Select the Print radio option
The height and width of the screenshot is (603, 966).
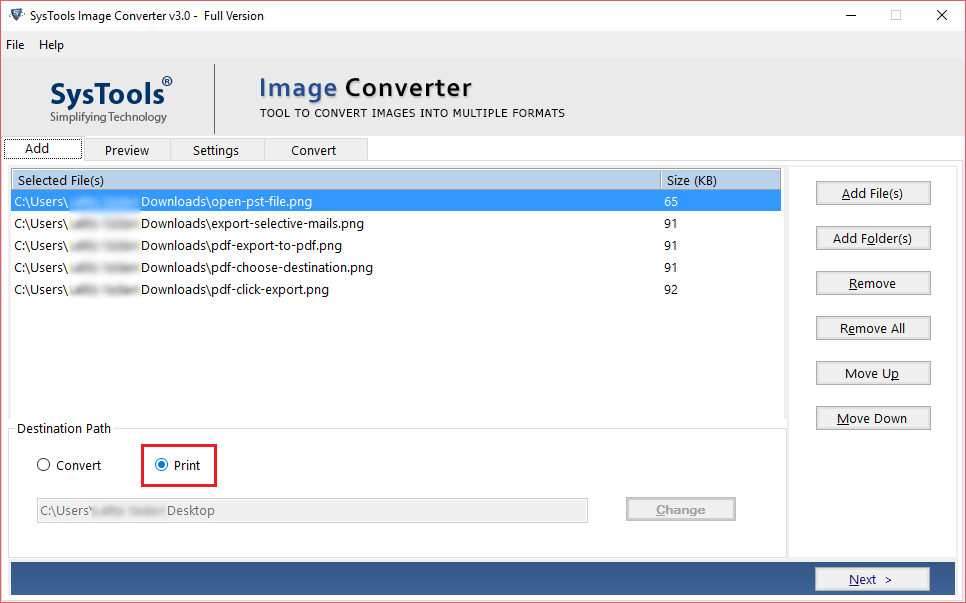[x=177, y=465]
